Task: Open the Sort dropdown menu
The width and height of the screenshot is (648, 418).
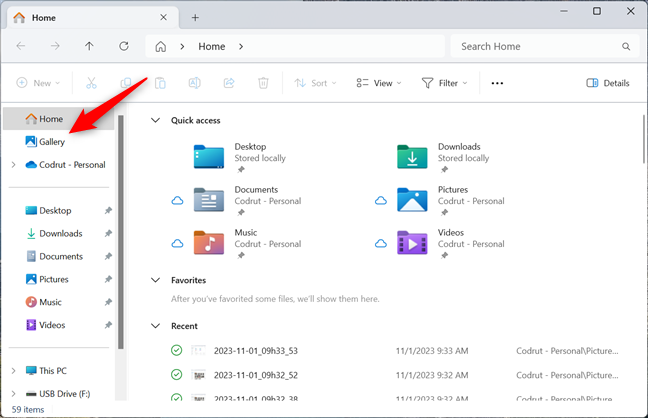Action: 313,83
